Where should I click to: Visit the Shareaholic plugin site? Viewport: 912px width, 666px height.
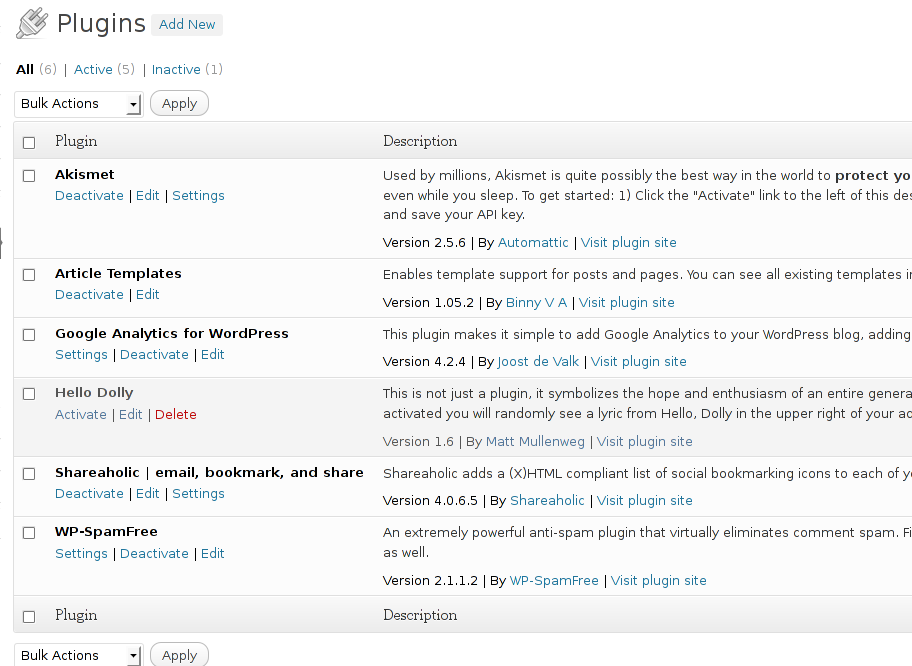click(x=644, y=501)
